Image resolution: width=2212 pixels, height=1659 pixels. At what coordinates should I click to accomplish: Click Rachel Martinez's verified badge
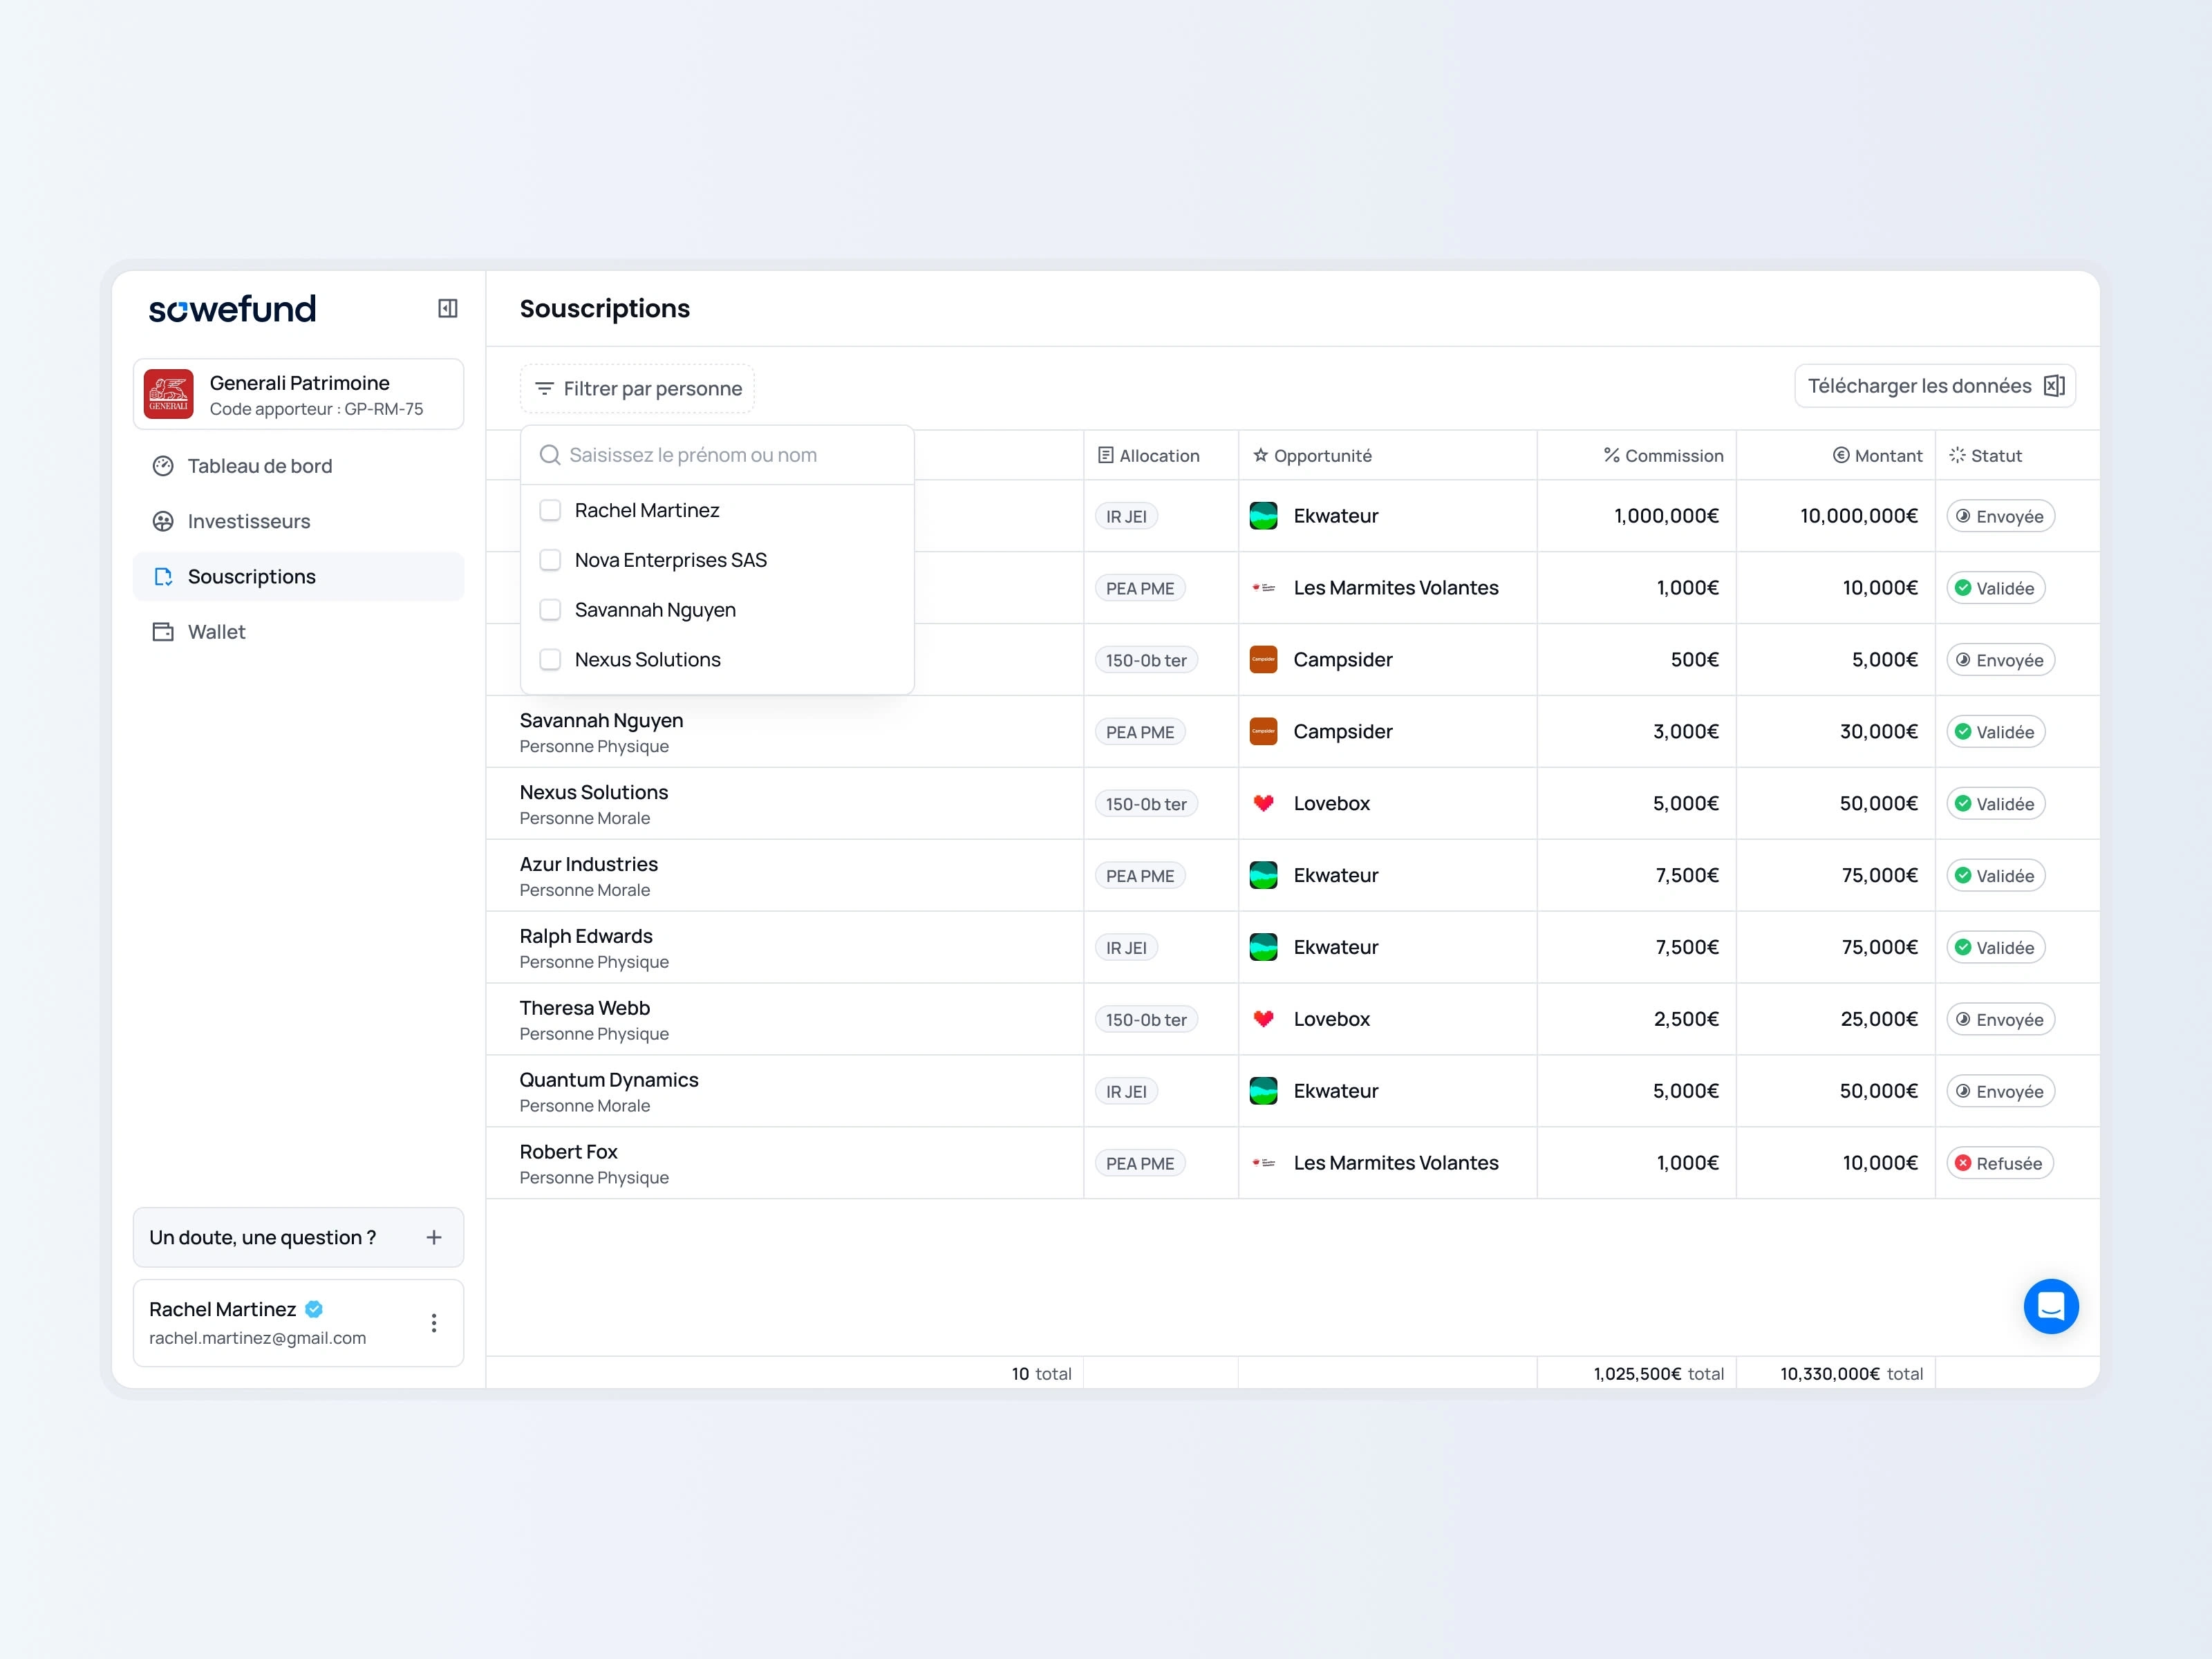click(314, 1309)
